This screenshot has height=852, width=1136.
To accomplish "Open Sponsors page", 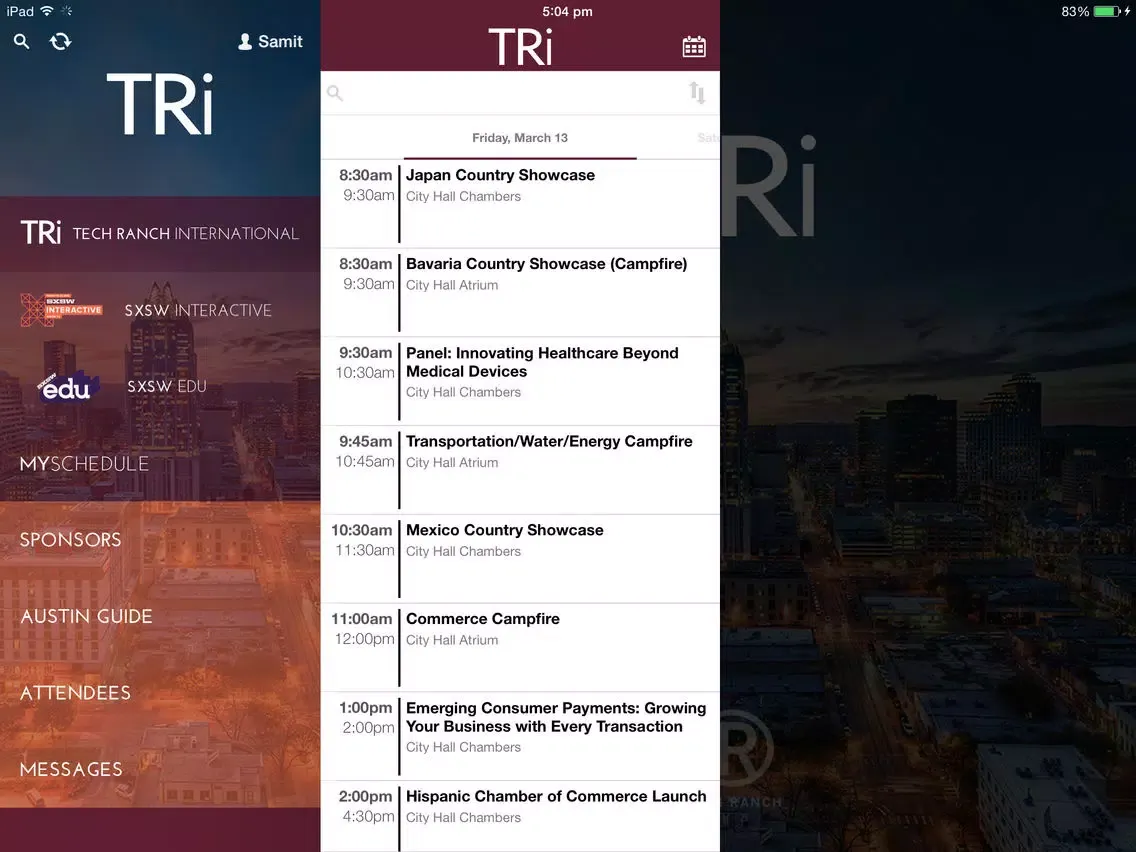I will click(160, 540).
